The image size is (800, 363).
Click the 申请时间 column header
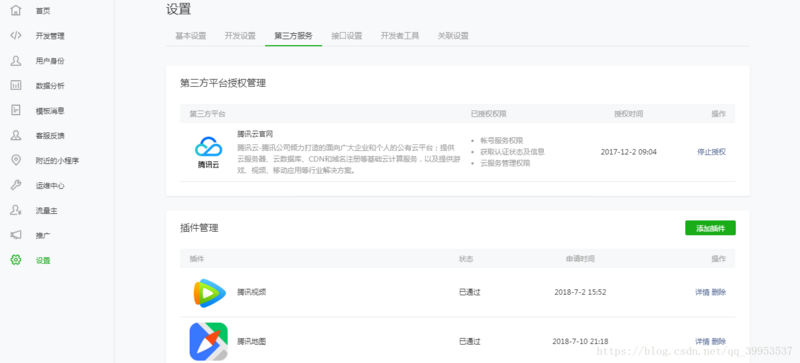click(x=580, y=259)
